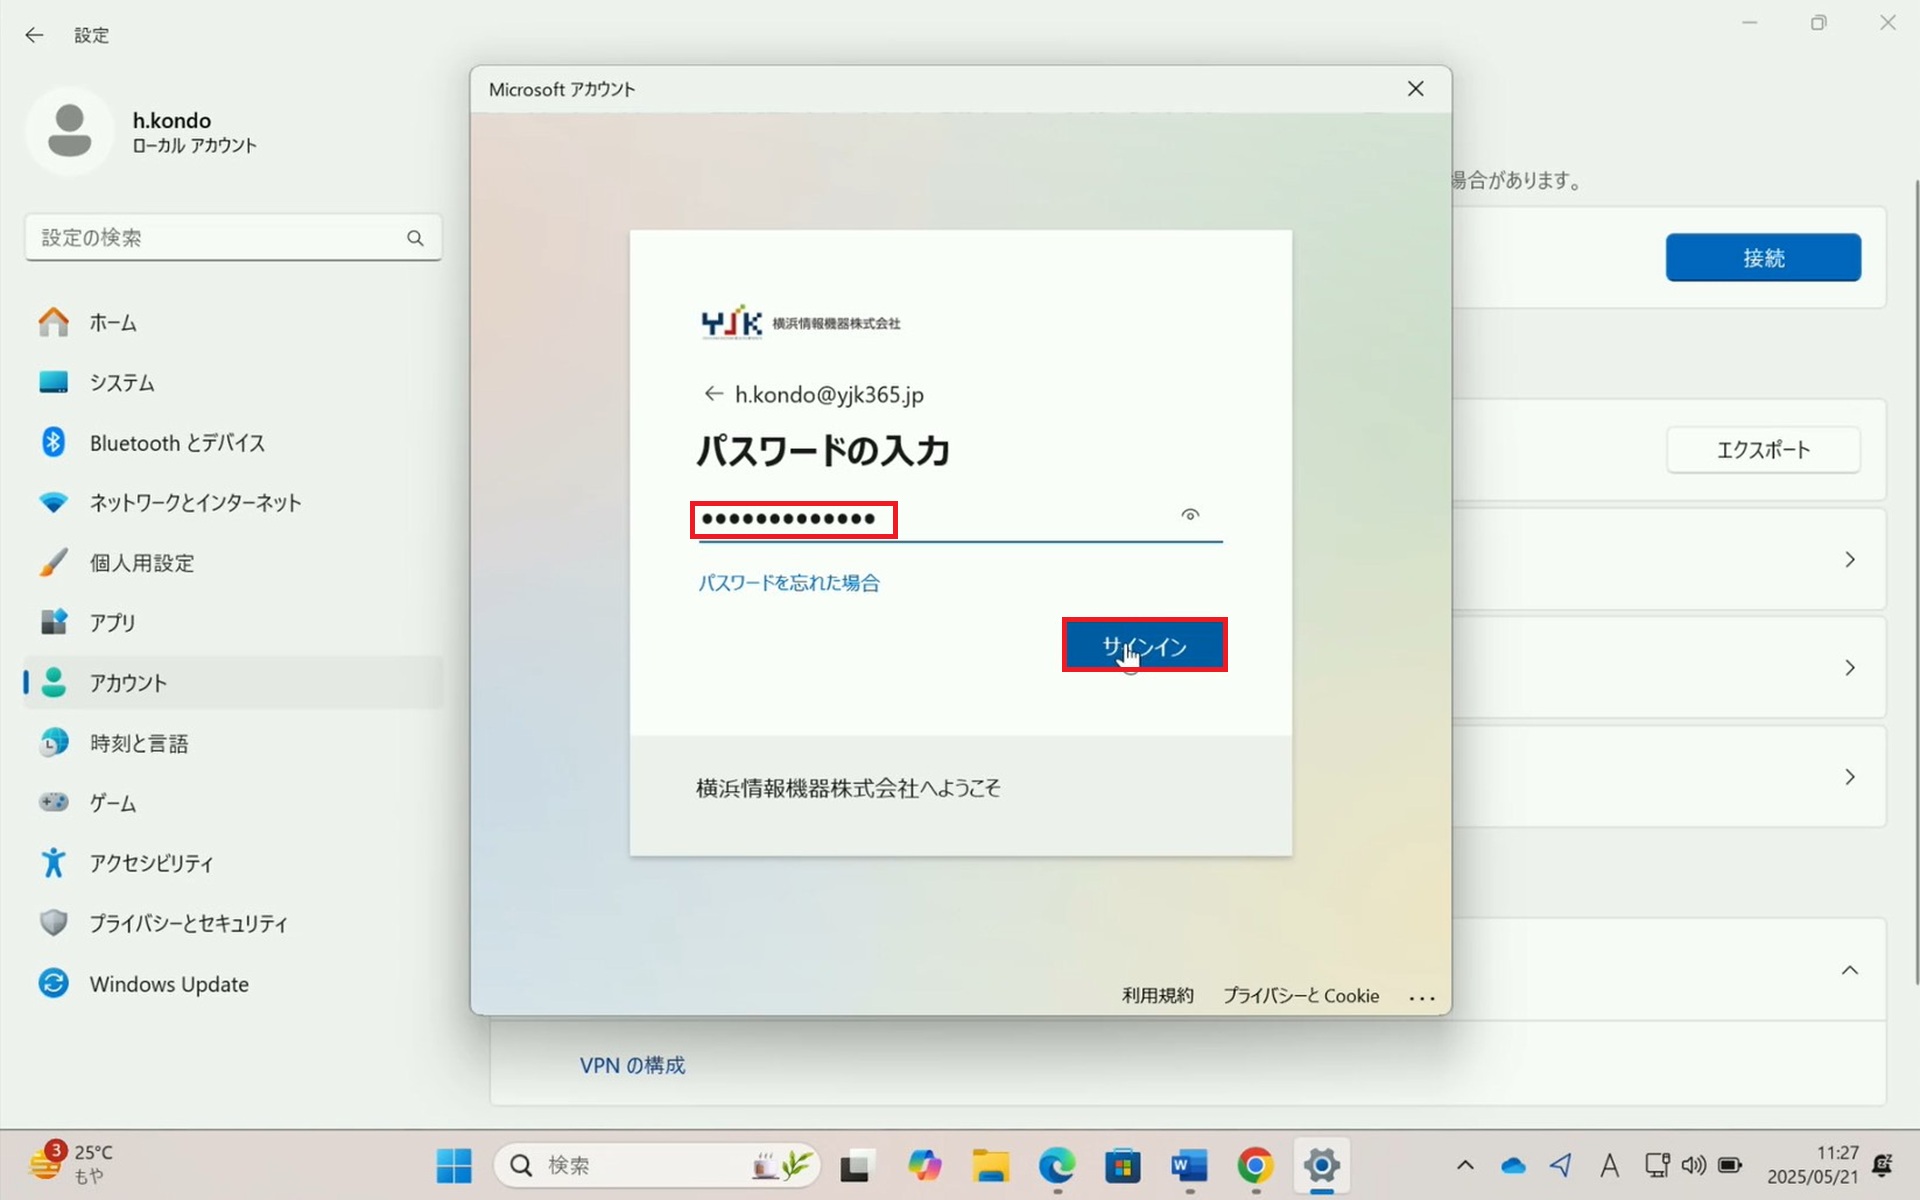Open Windows Update page
Viewport: 1920px width, 1200px height.
[x=233, y=984]
